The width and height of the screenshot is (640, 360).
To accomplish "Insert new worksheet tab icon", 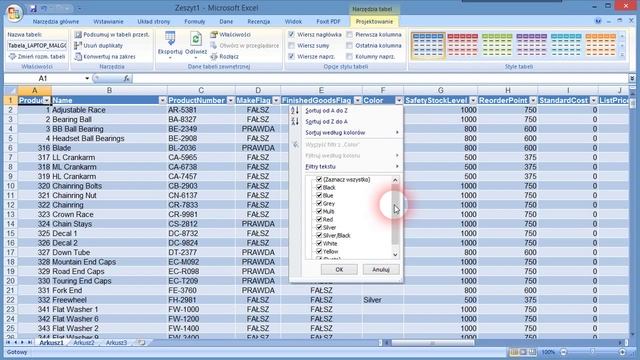I will (141, 343).
